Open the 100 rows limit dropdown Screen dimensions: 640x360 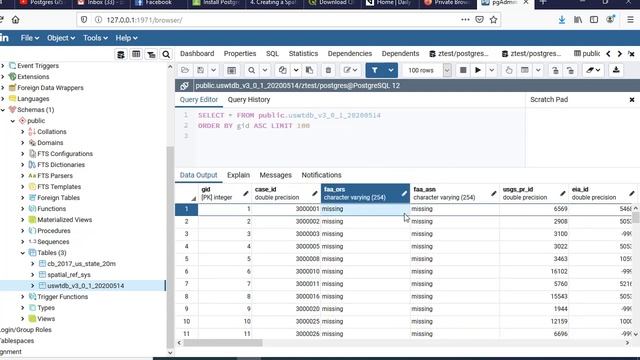pyautogui.click(x=447, y=70)
